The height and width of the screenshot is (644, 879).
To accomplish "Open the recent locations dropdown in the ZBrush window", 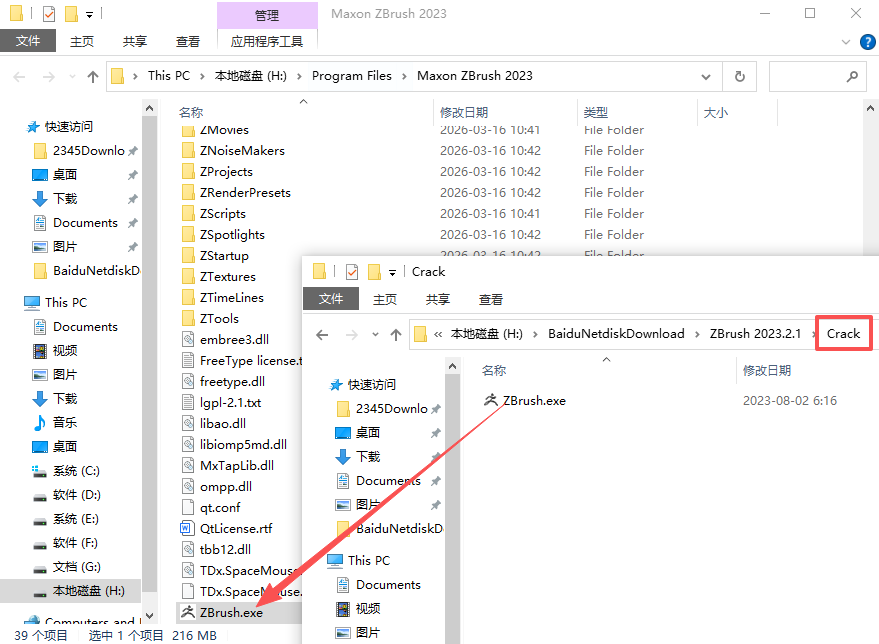I will coord(72,77).
